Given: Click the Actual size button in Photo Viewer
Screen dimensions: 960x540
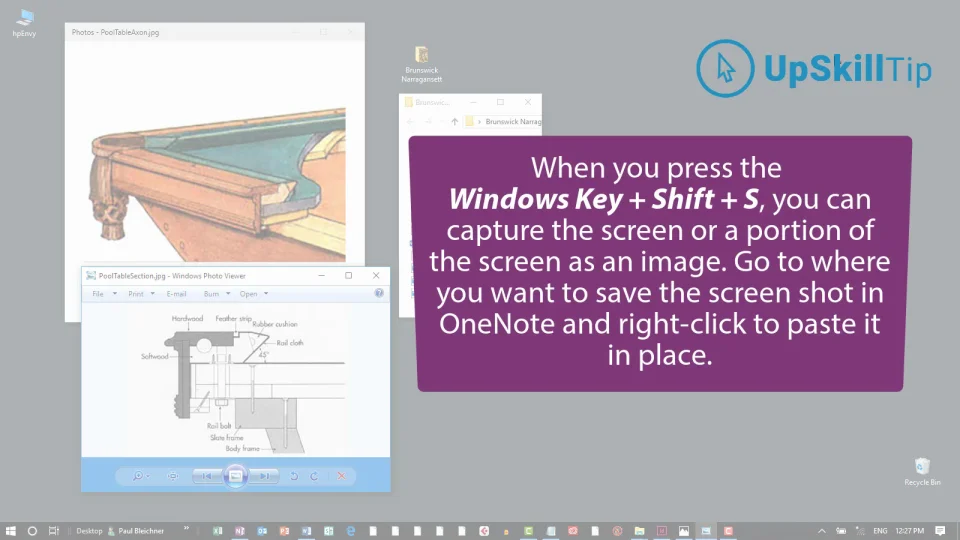Looking at the screenshot, I should coord(173,476).
